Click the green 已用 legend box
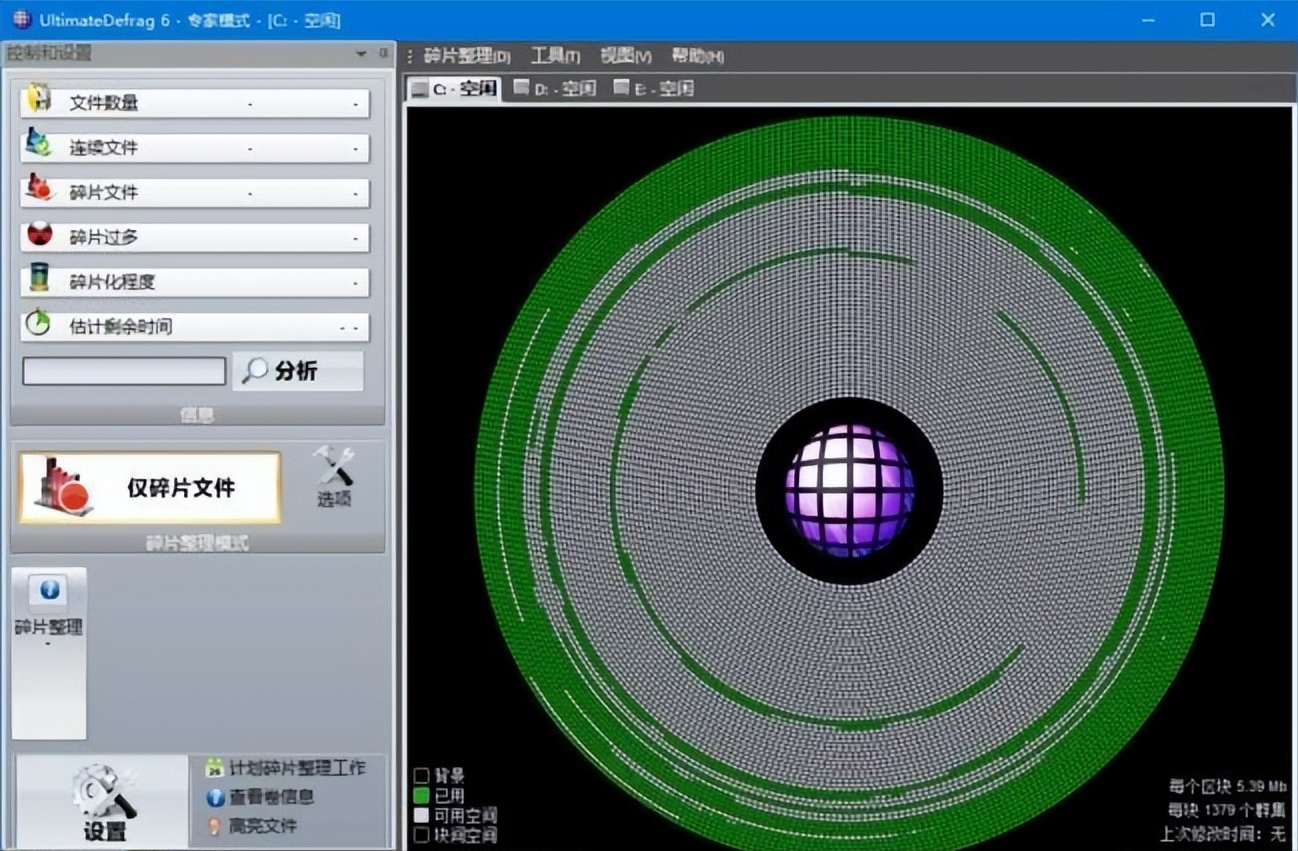The height and width of the screenshot is (851, 1298). [422, 795]
